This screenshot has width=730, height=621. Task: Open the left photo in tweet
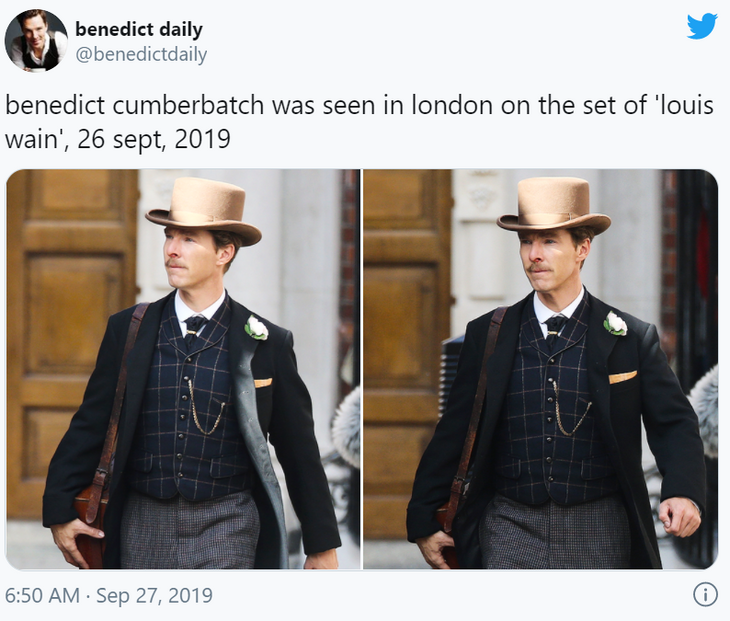183,369
